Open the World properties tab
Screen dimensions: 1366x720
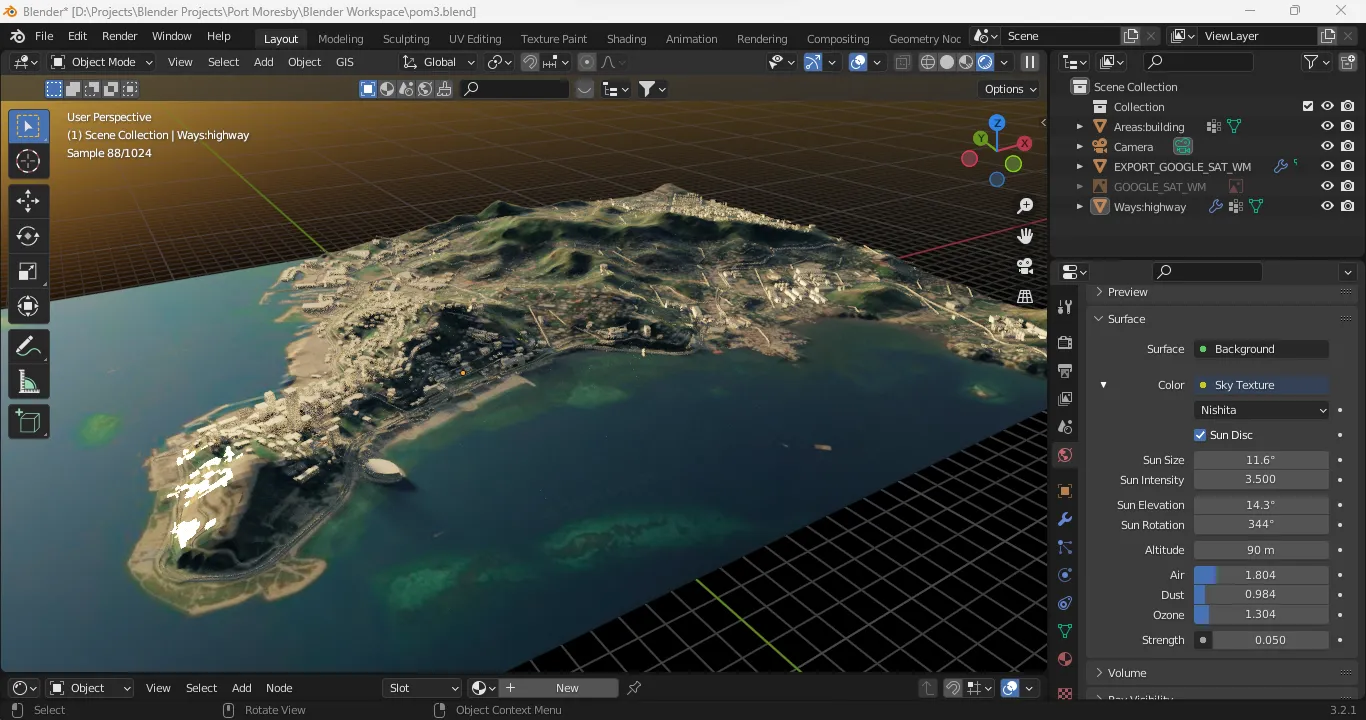[1064, 455]
